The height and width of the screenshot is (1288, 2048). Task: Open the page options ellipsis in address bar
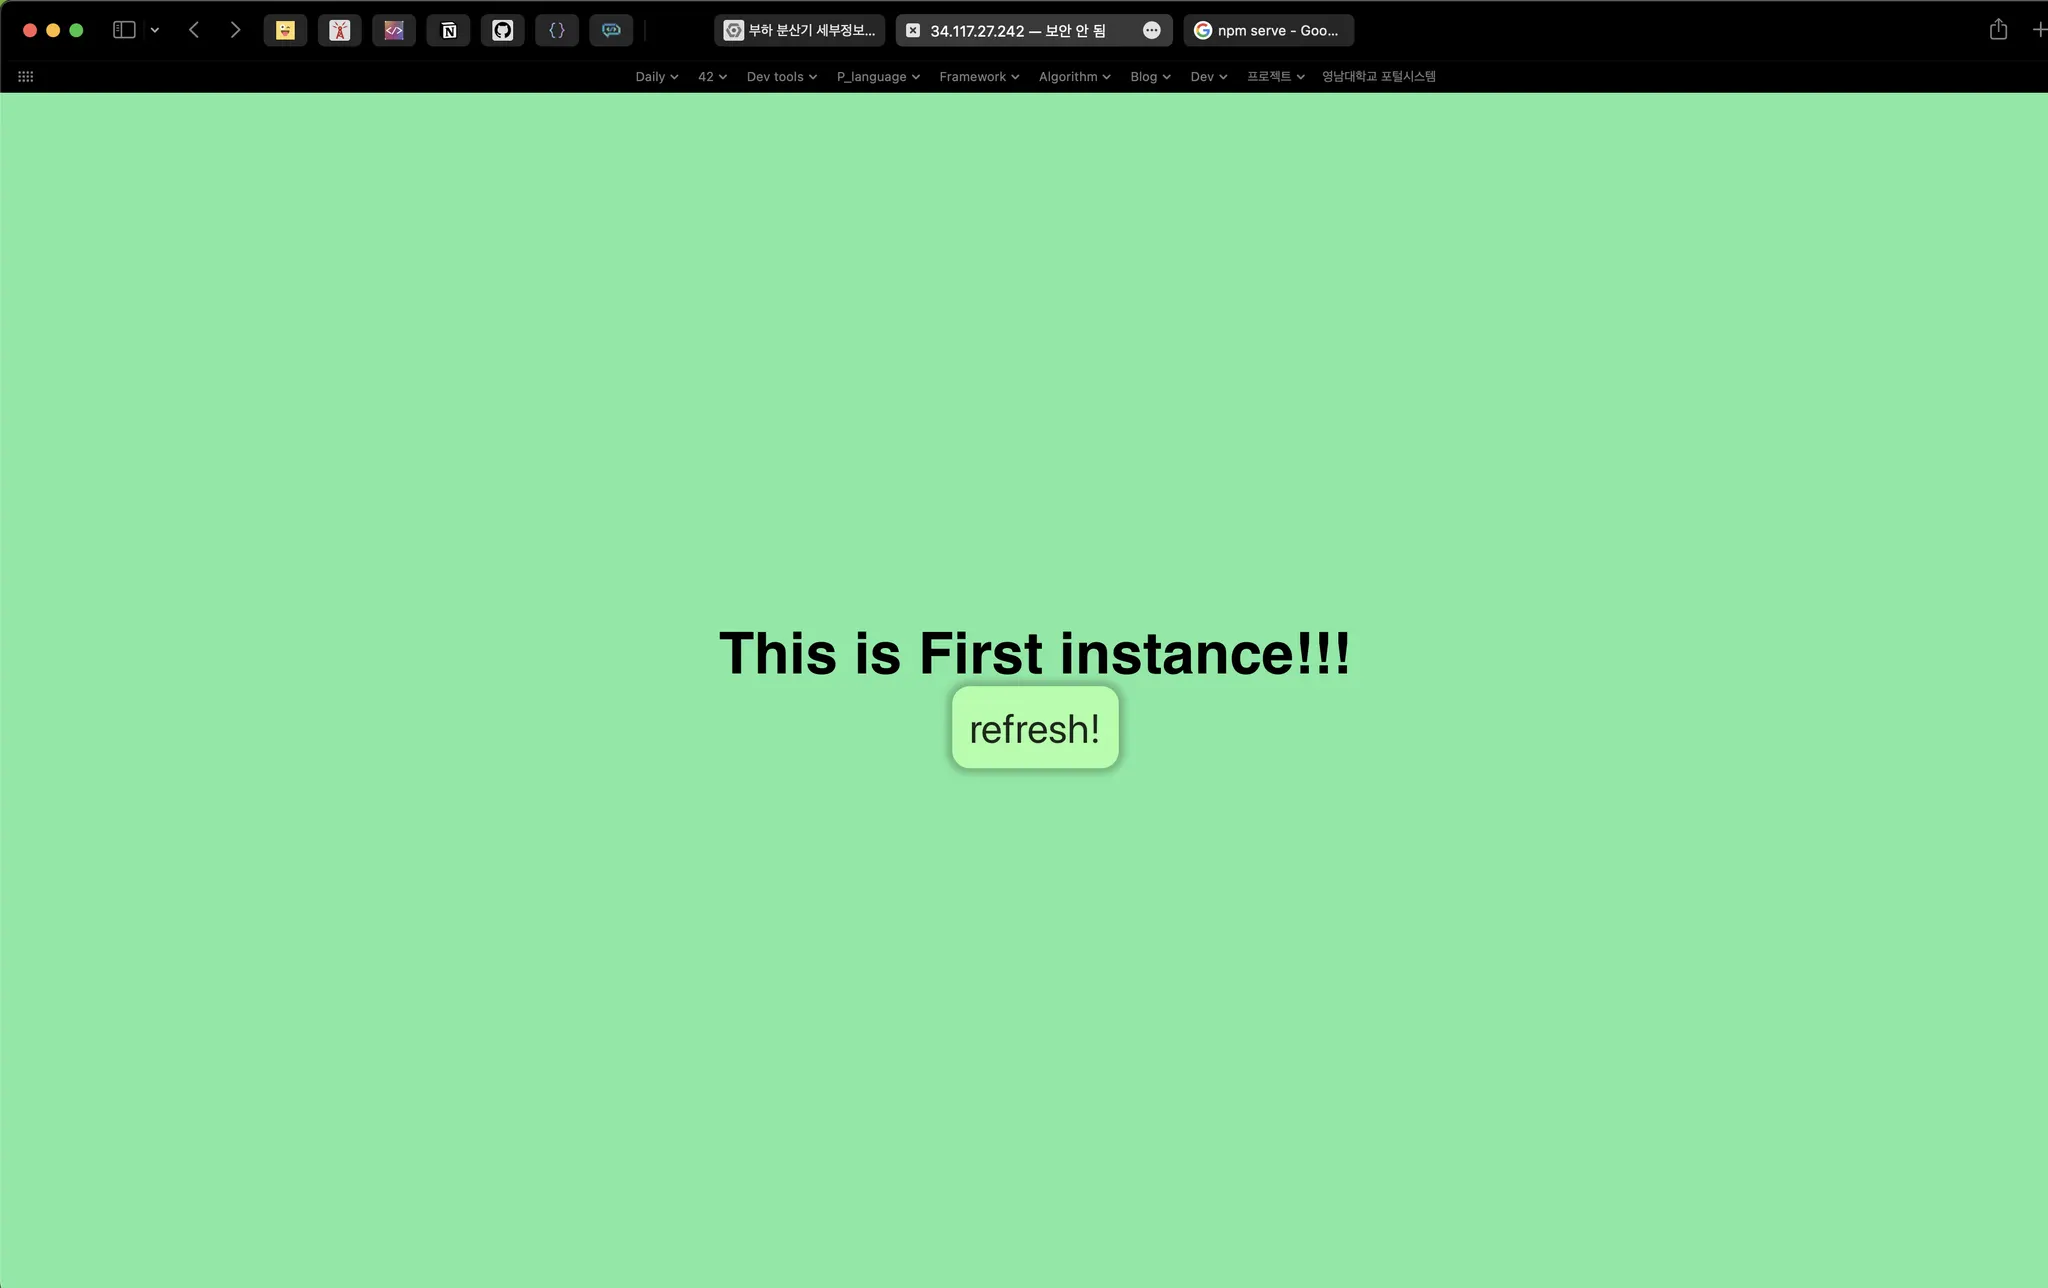point(1151,30)
